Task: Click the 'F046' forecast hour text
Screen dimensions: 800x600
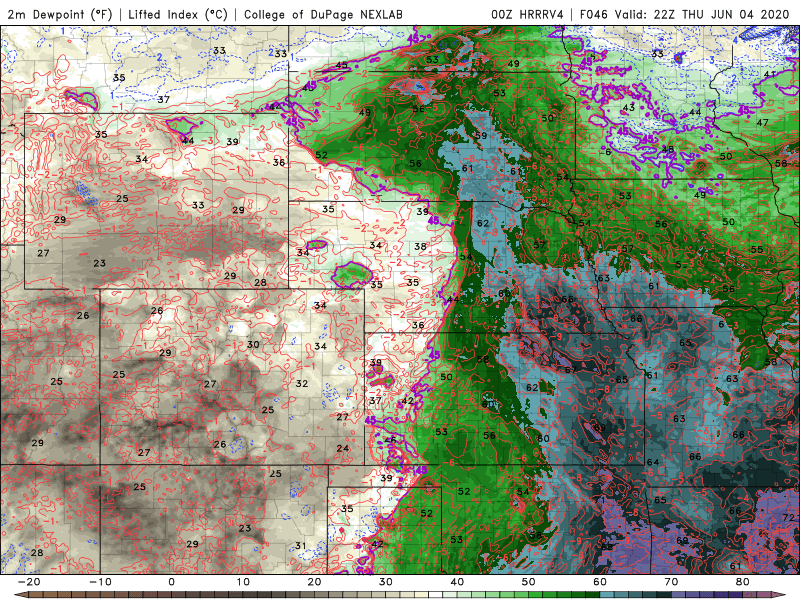Action: 593,14
